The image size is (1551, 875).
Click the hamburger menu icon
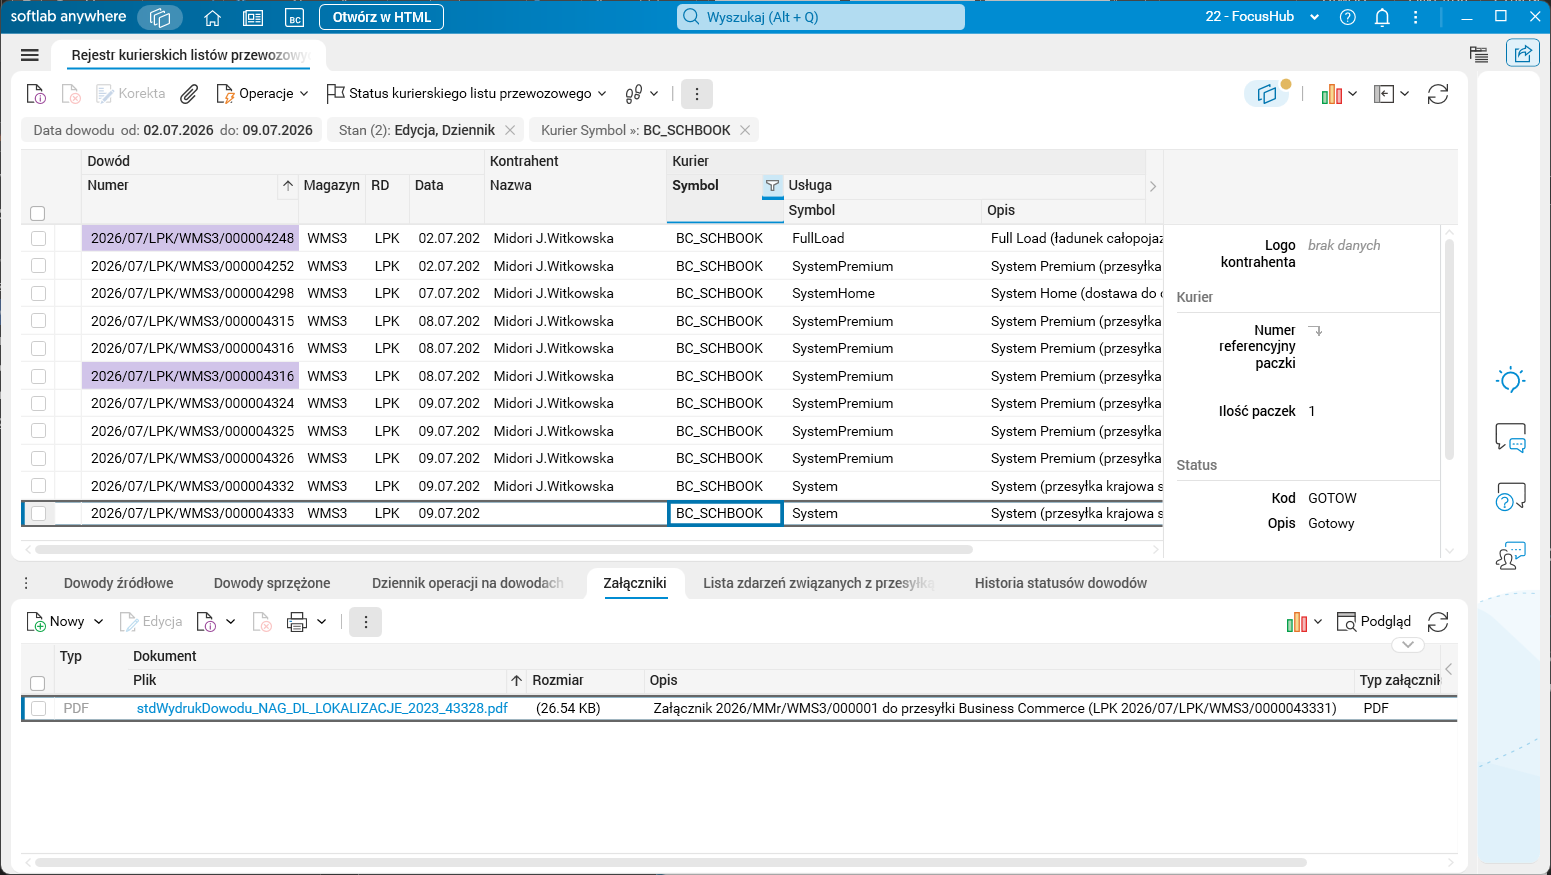tap(30, 55)
